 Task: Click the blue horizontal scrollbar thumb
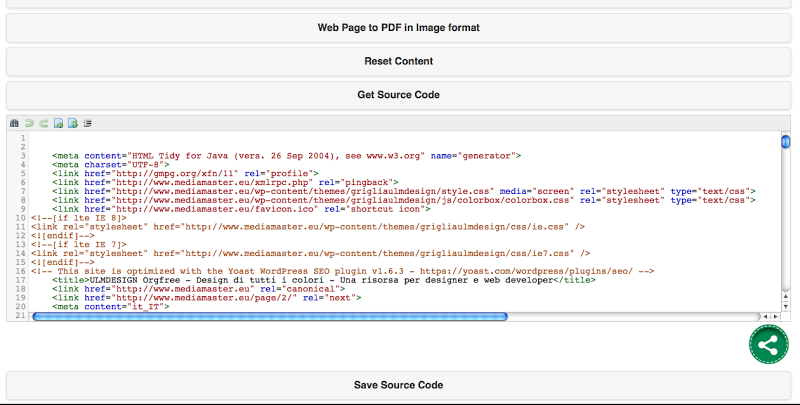click(270, 316)
